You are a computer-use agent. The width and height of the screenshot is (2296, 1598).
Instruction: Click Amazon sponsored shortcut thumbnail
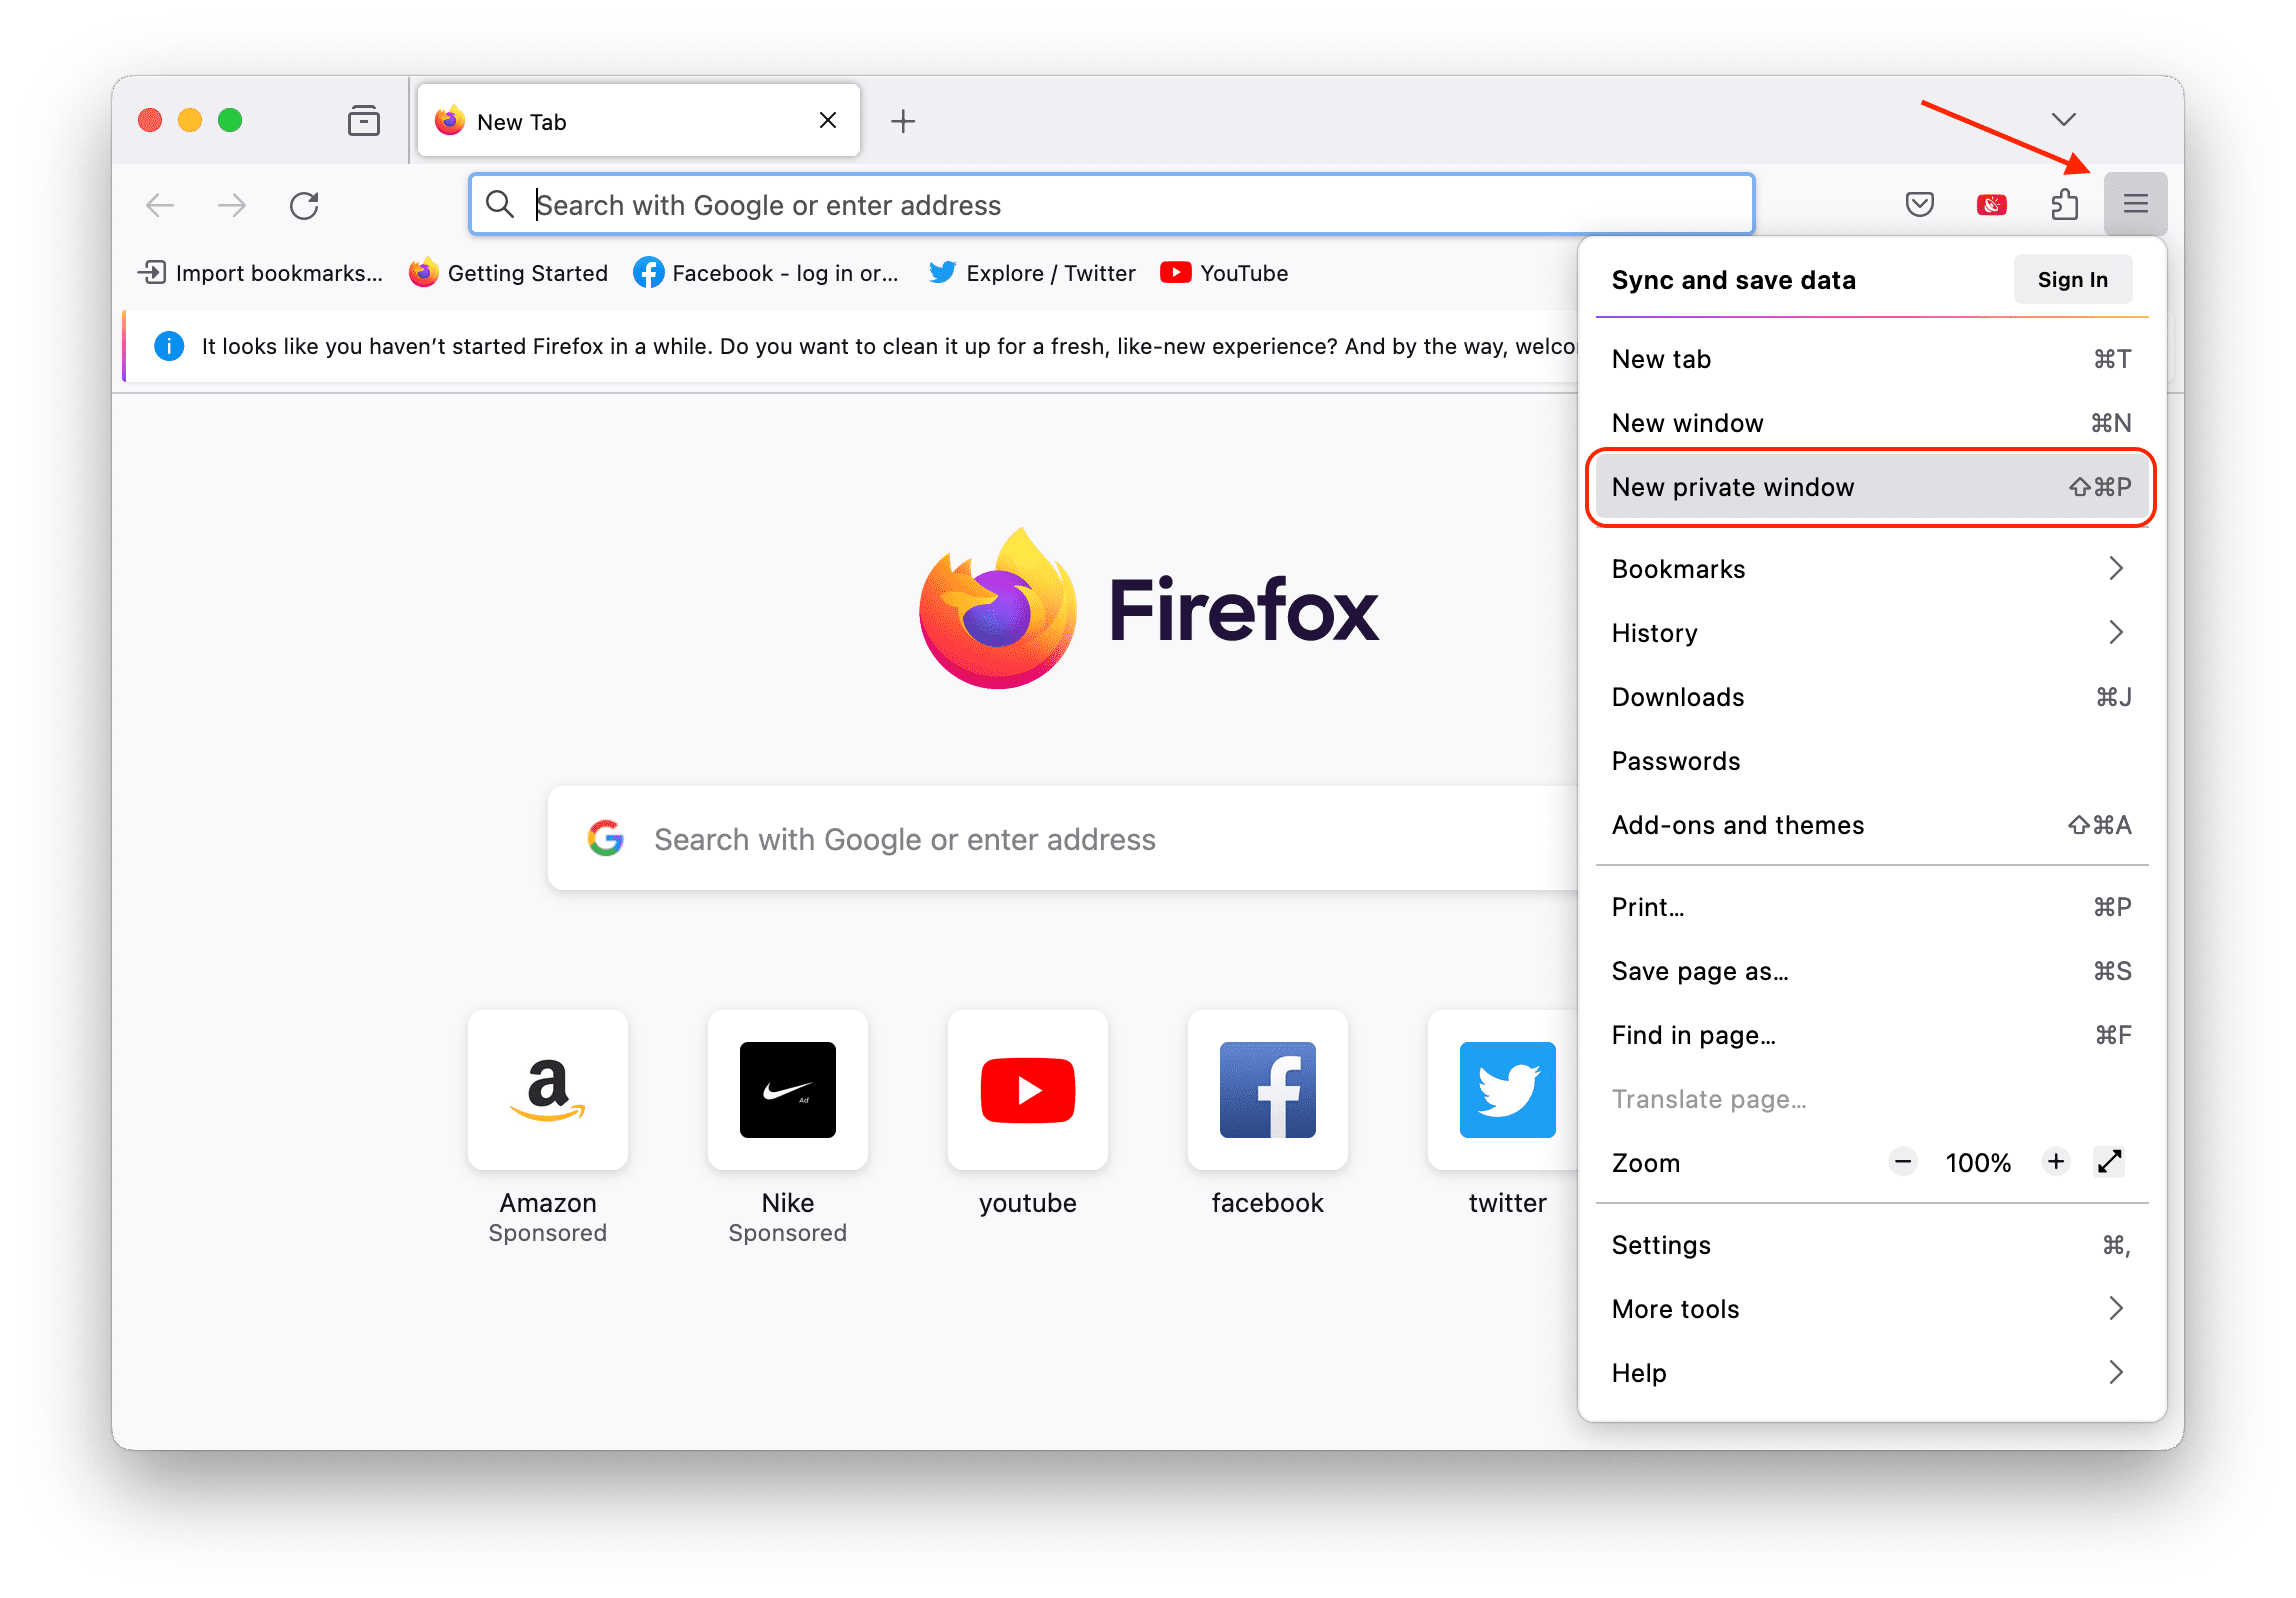550,1090
